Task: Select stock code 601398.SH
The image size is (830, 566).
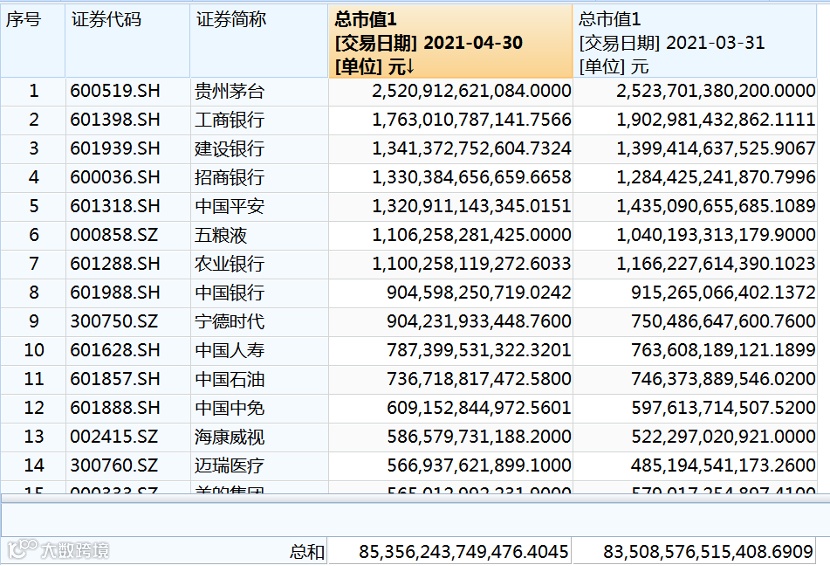Action: pos(115,120)
